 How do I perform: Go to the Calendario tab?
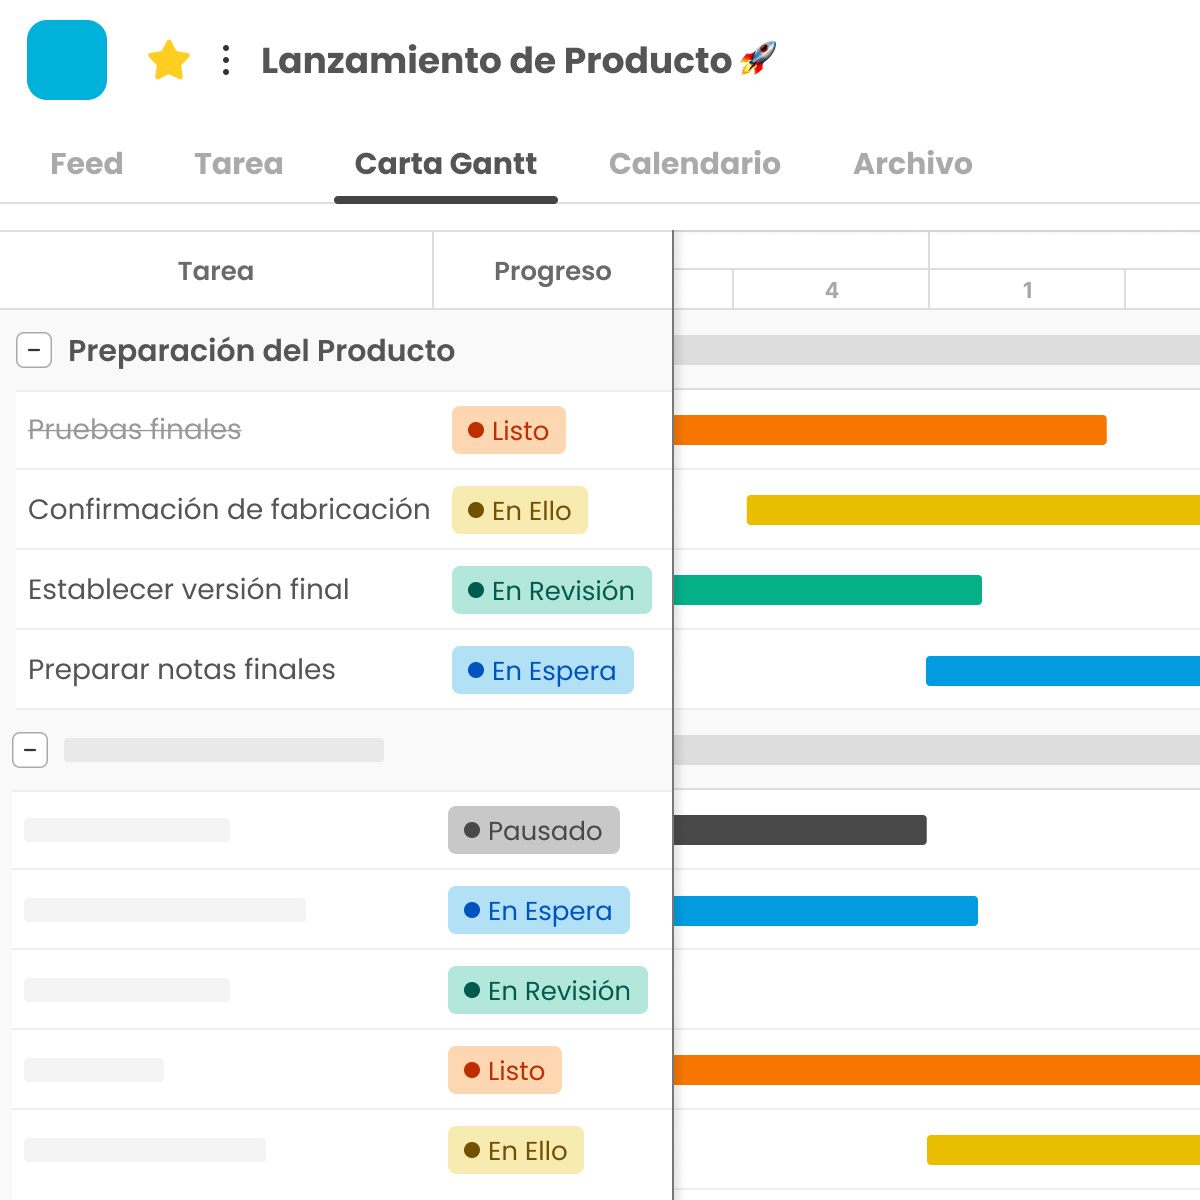694,164
